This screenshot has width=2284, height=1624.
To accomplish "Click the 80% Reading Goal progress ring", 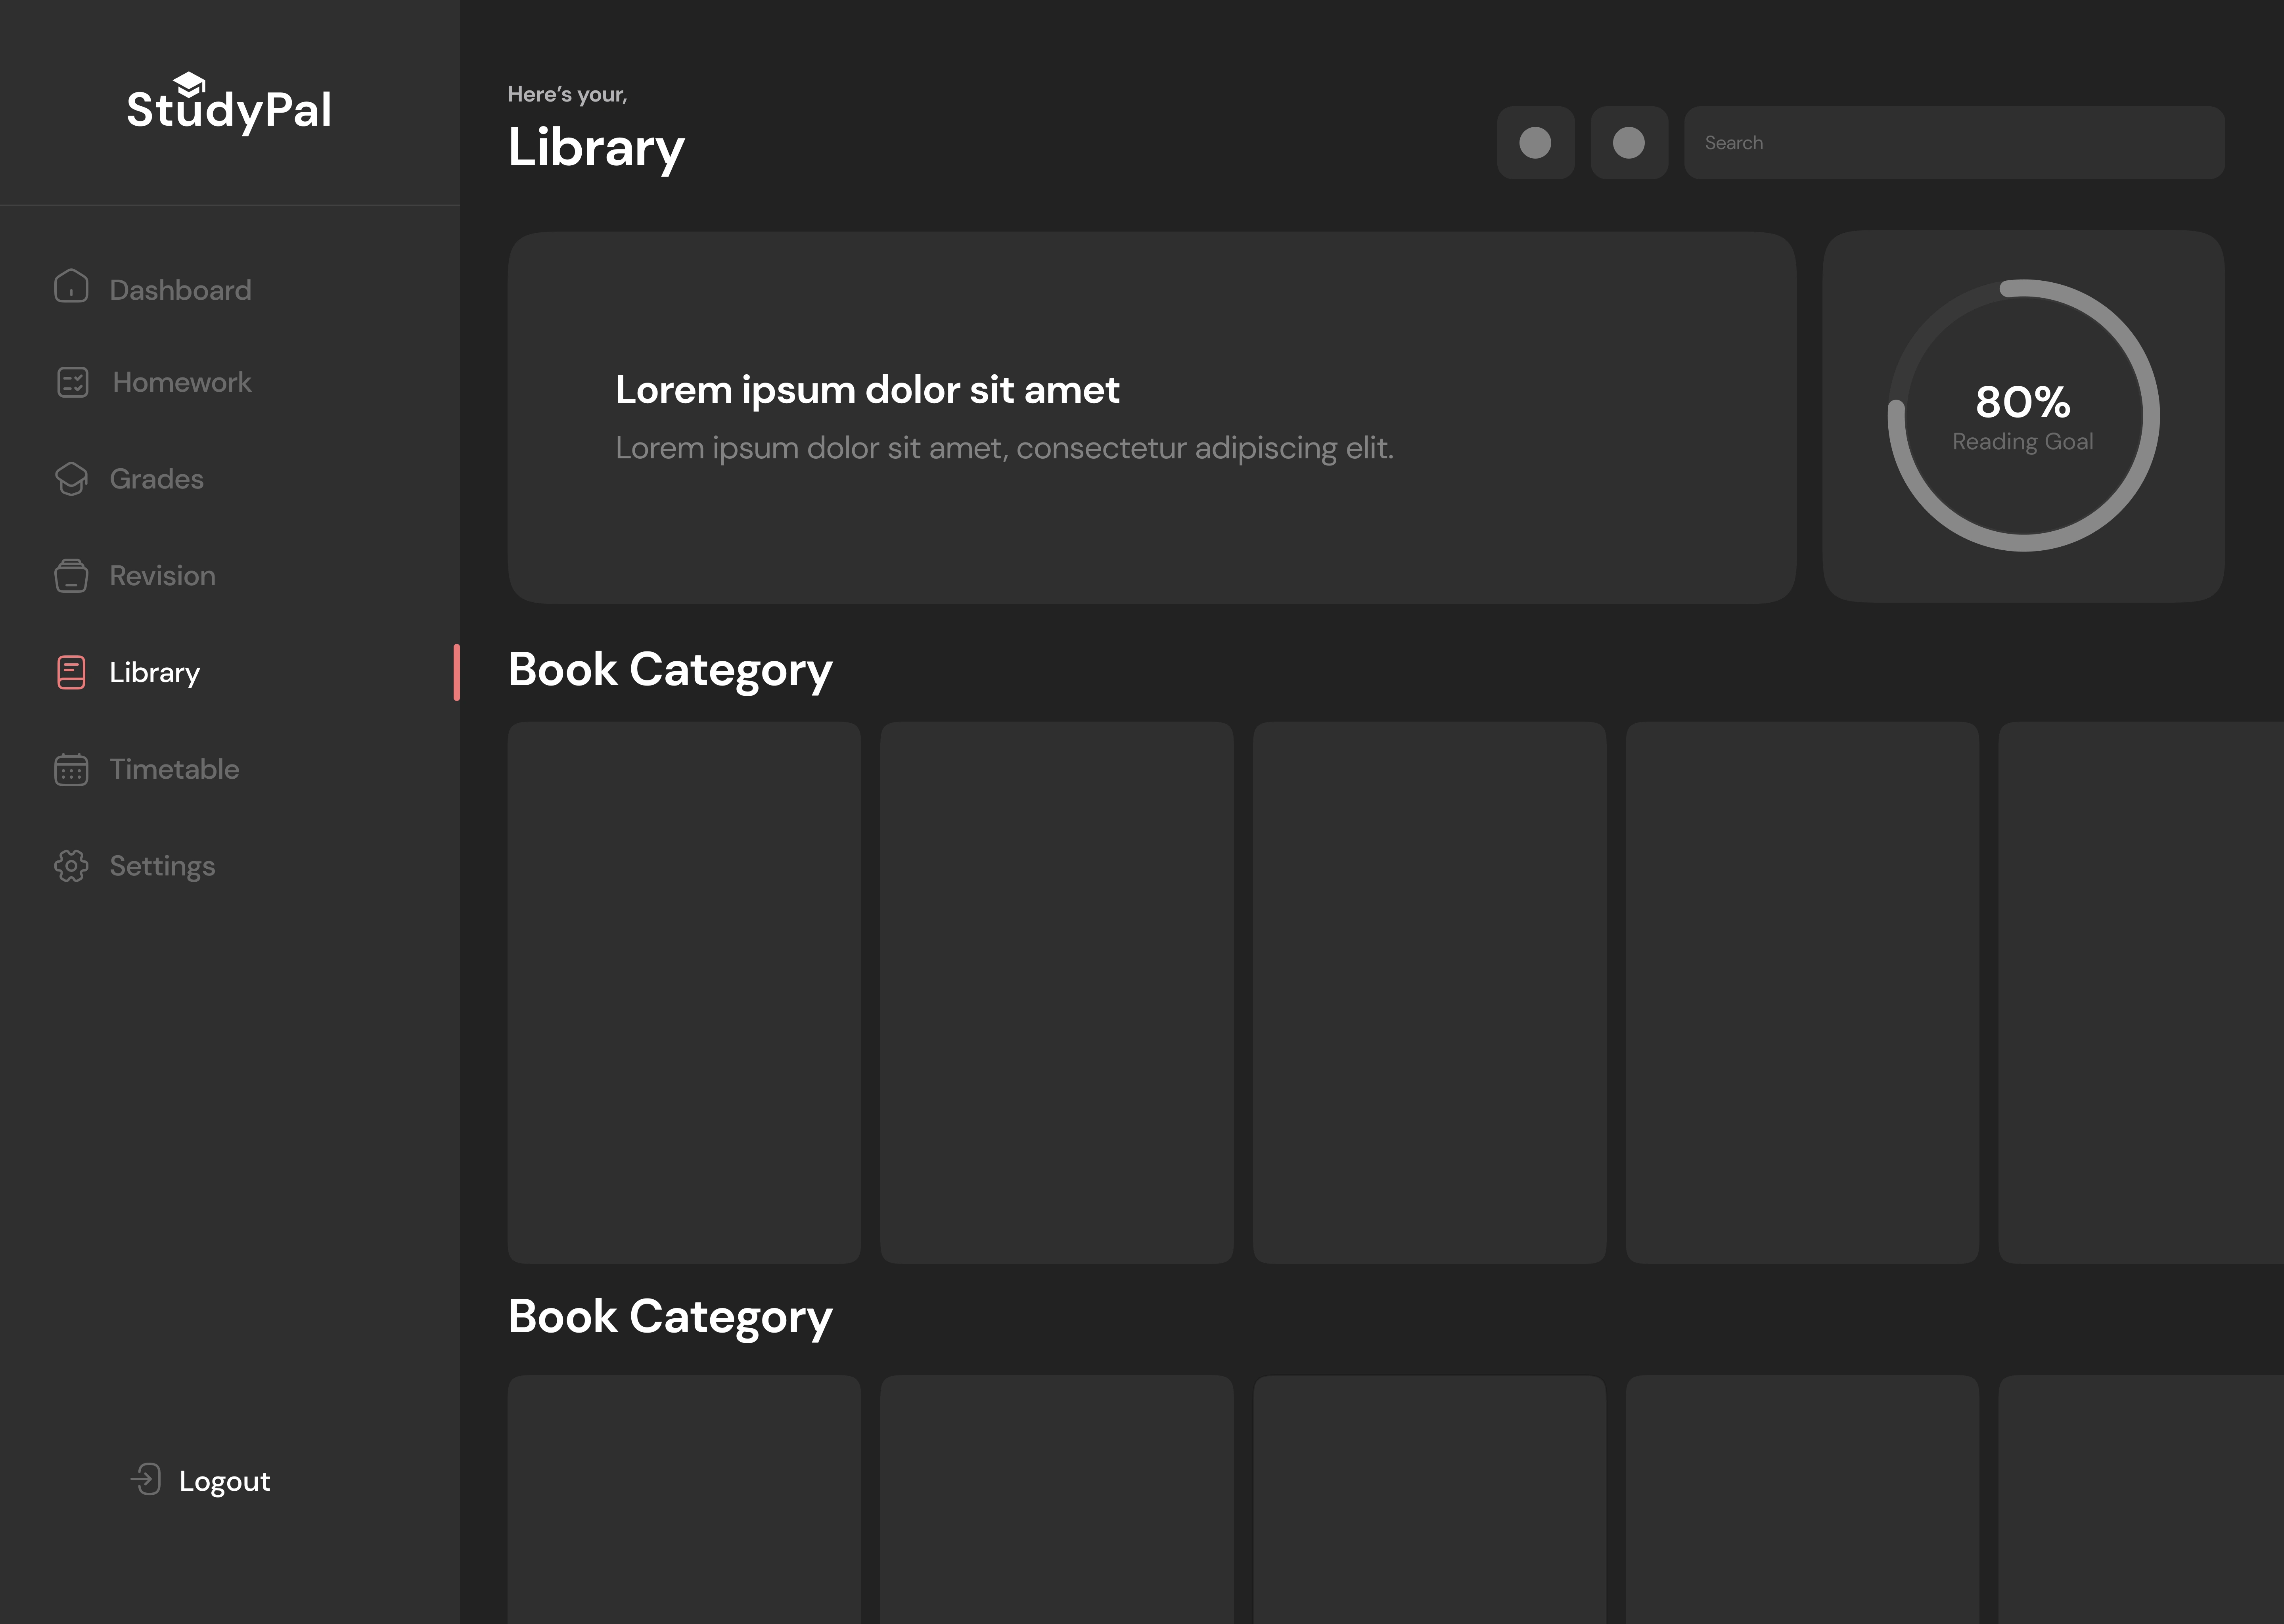I will (2023, 415).
